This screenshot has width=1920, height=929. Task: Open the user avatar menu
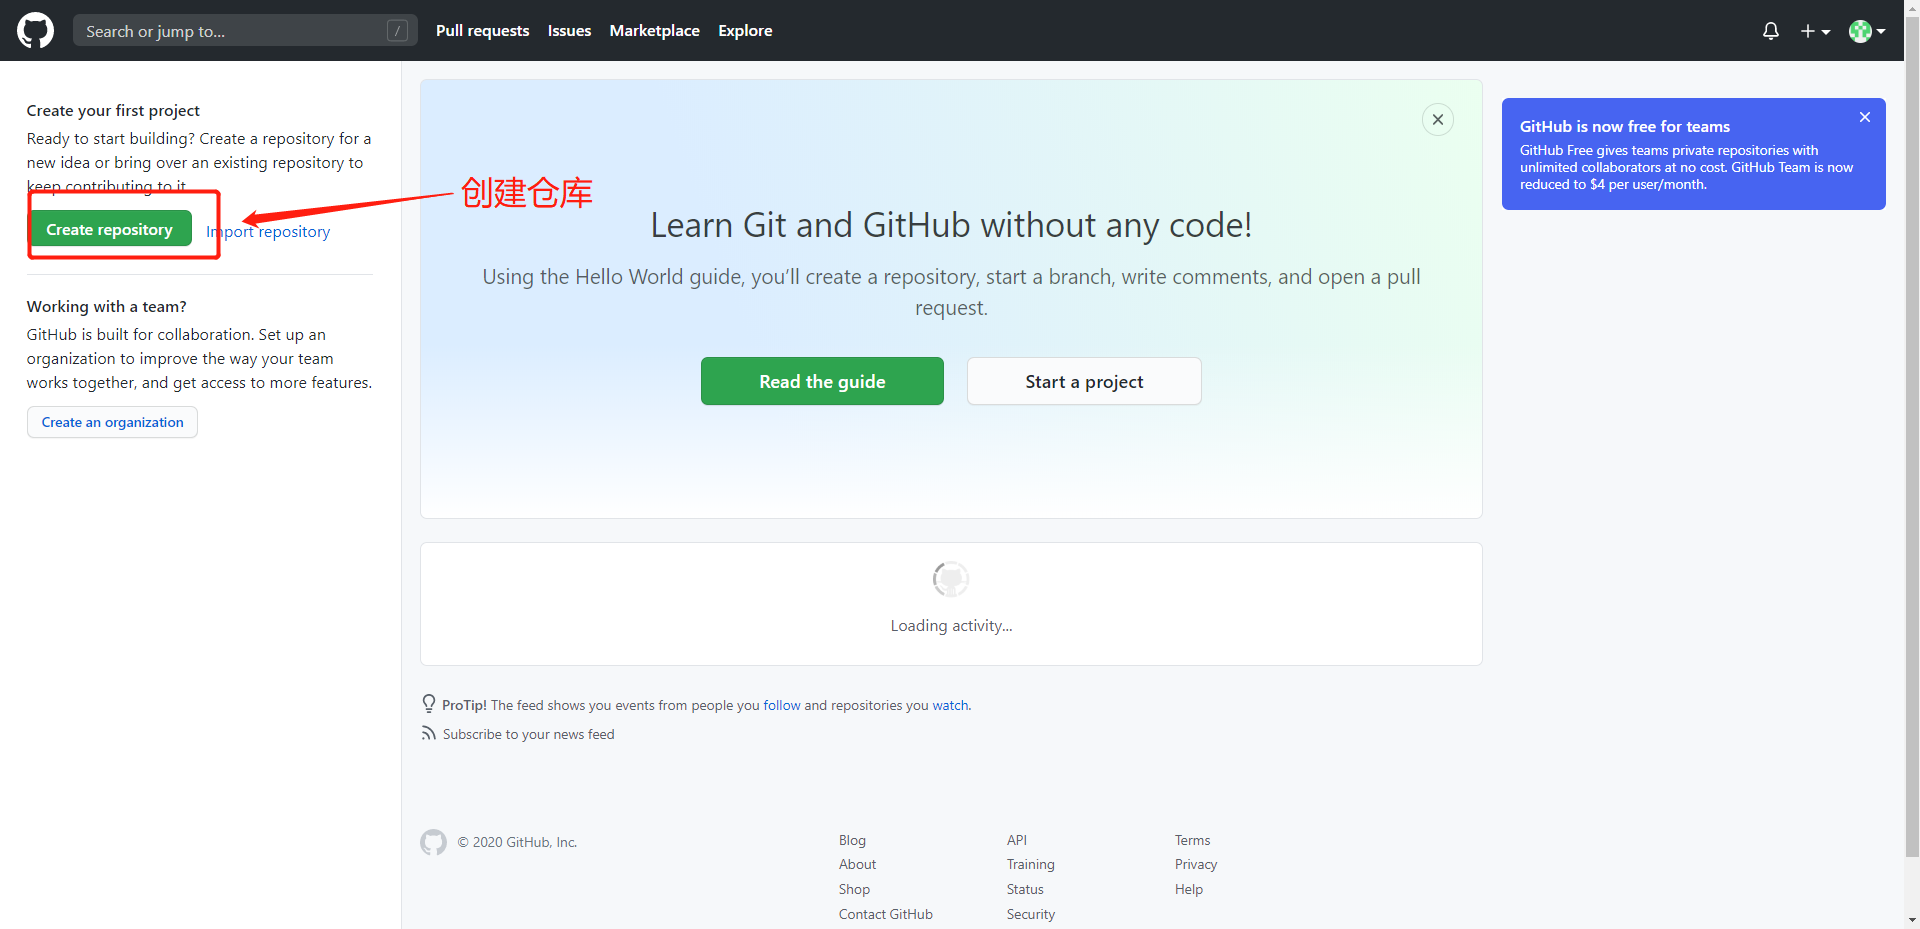coord(1866,31)
